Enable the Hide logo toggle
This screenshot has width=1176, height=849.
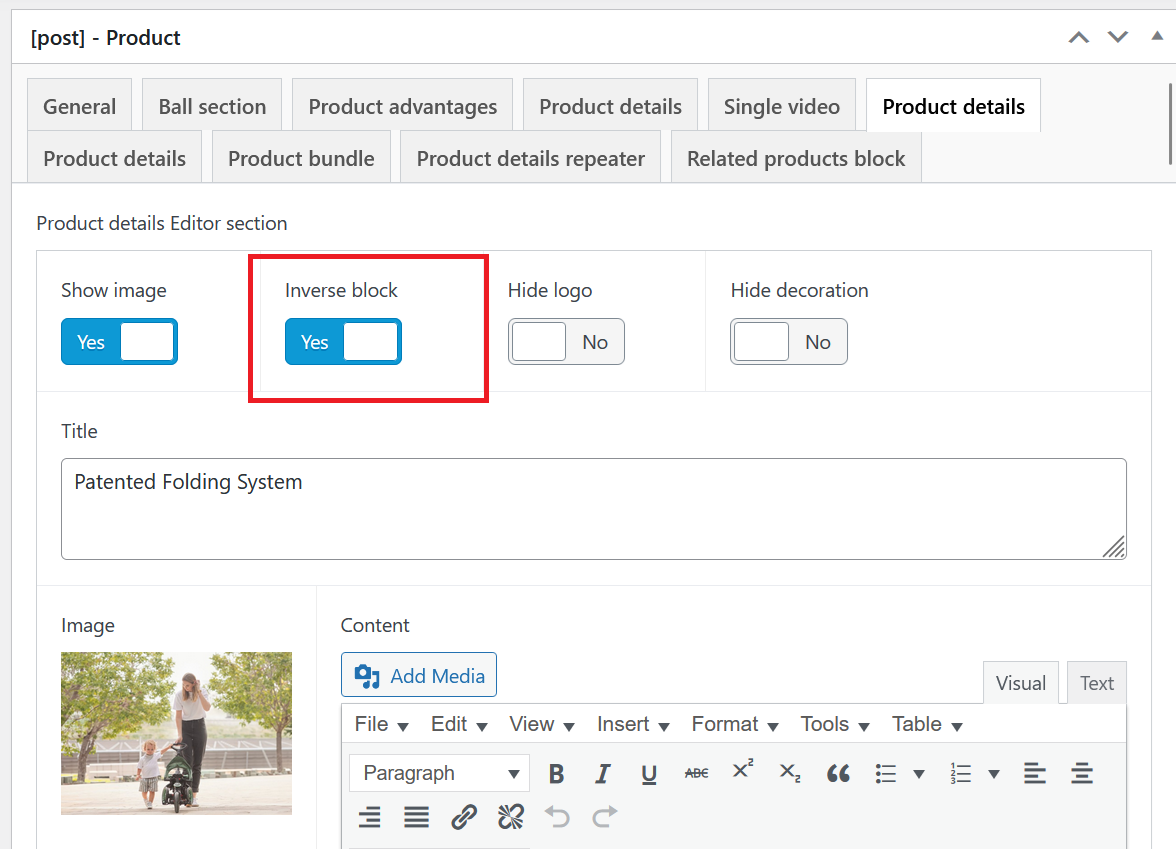tap(566, 342)
